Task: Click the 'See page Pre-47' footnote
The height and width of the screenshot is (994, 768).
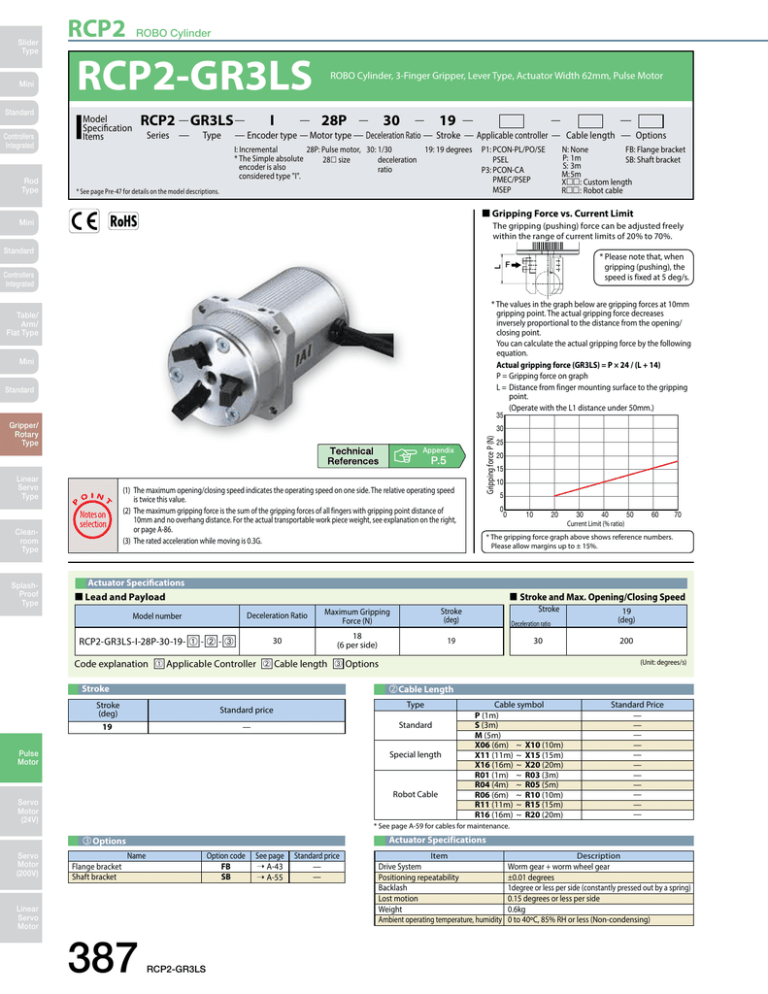Action: [x=148, y=191]
